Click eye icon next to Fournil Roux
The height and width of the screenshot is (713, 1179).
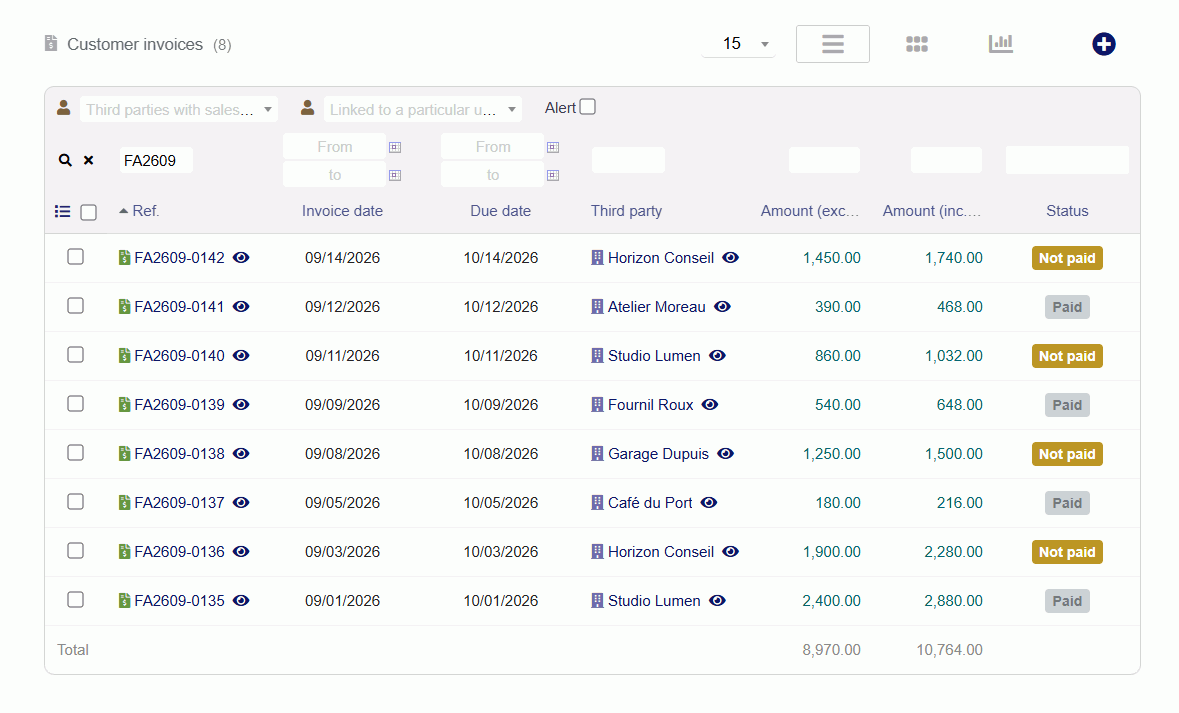(x=710, y=404)
